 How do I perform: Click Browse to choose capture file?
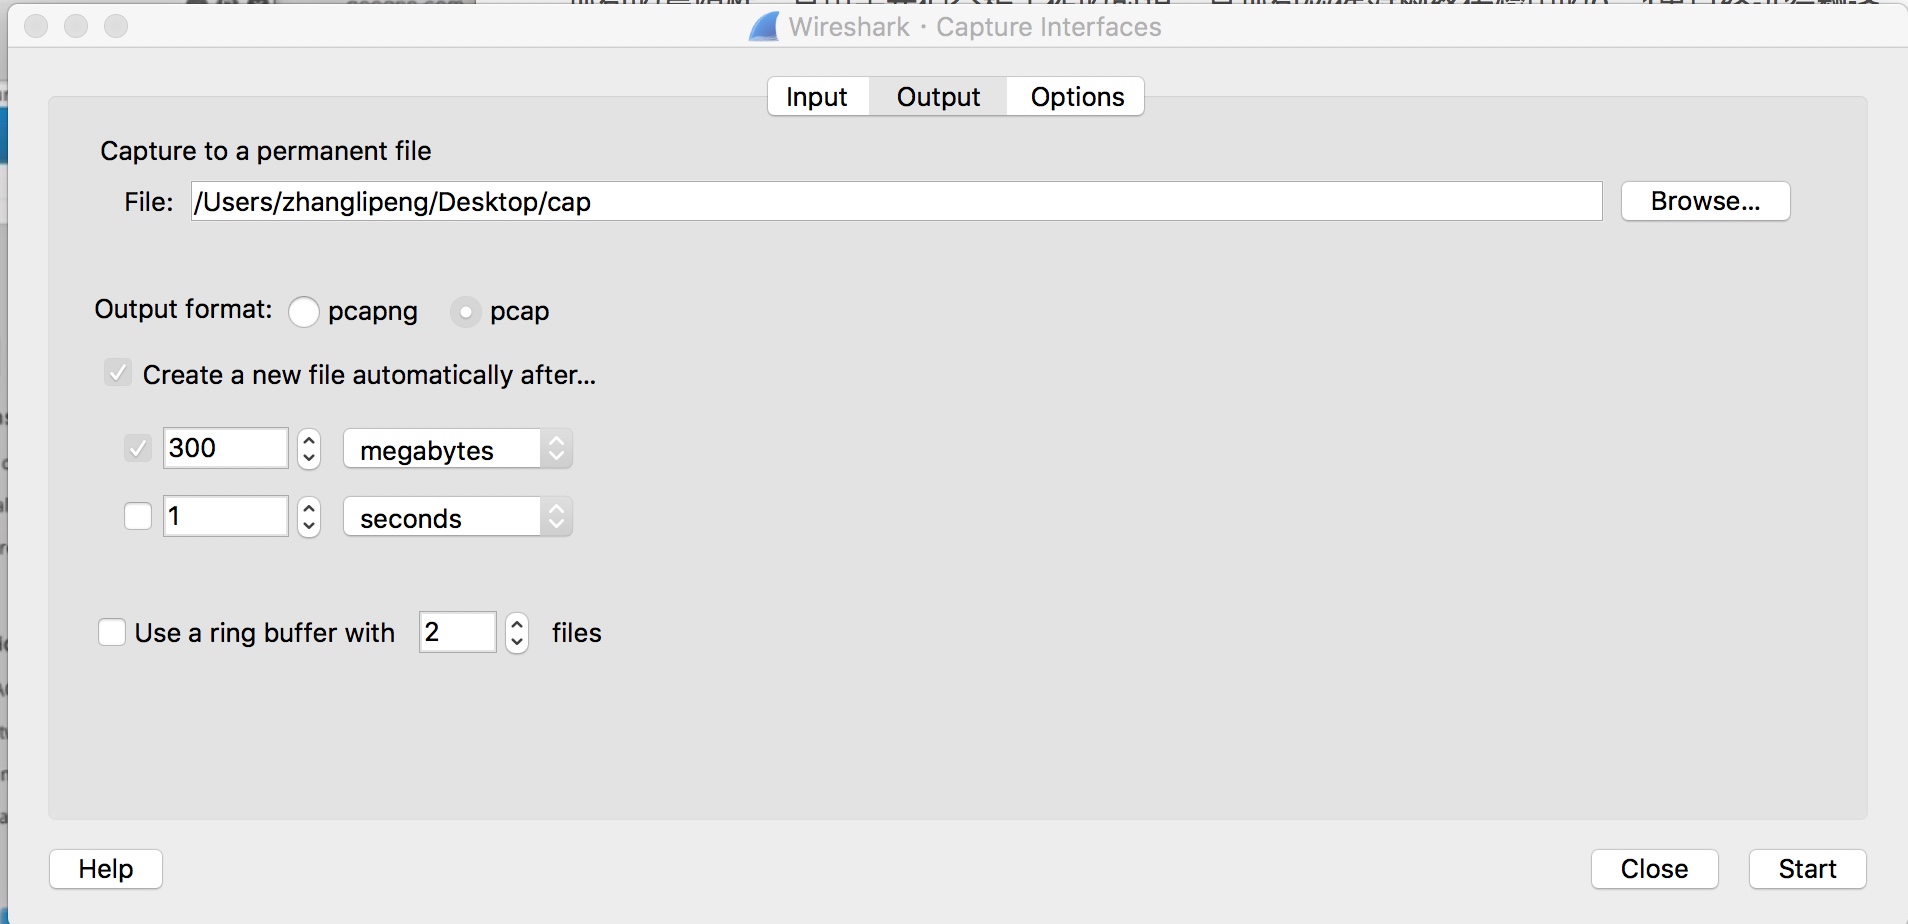click(1705, 201)
